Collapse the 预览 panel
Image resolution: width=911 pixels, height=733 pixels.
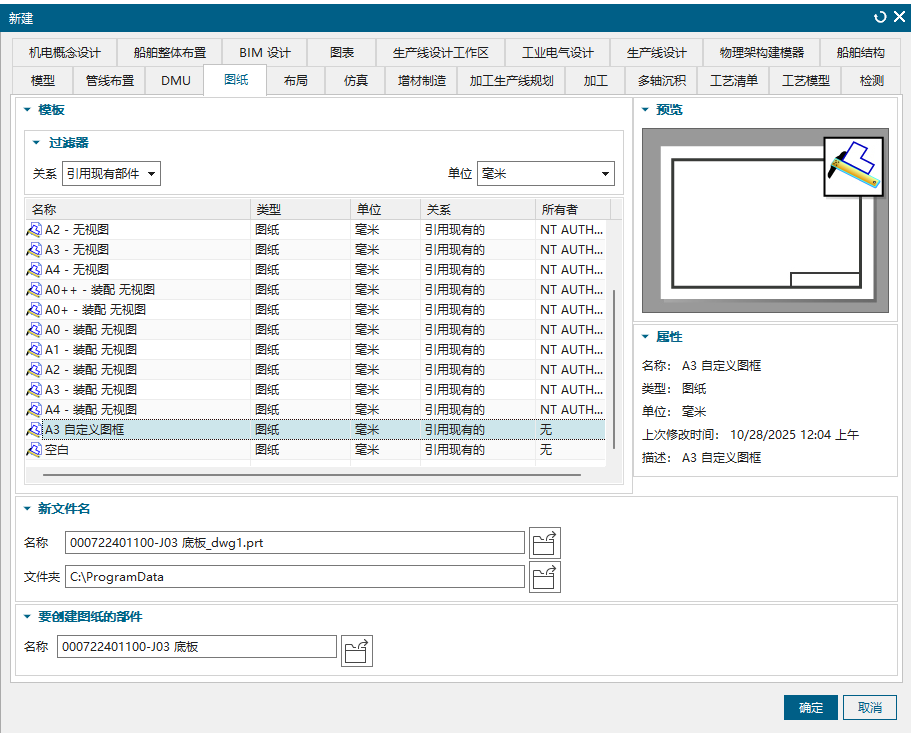click(647, 109)
